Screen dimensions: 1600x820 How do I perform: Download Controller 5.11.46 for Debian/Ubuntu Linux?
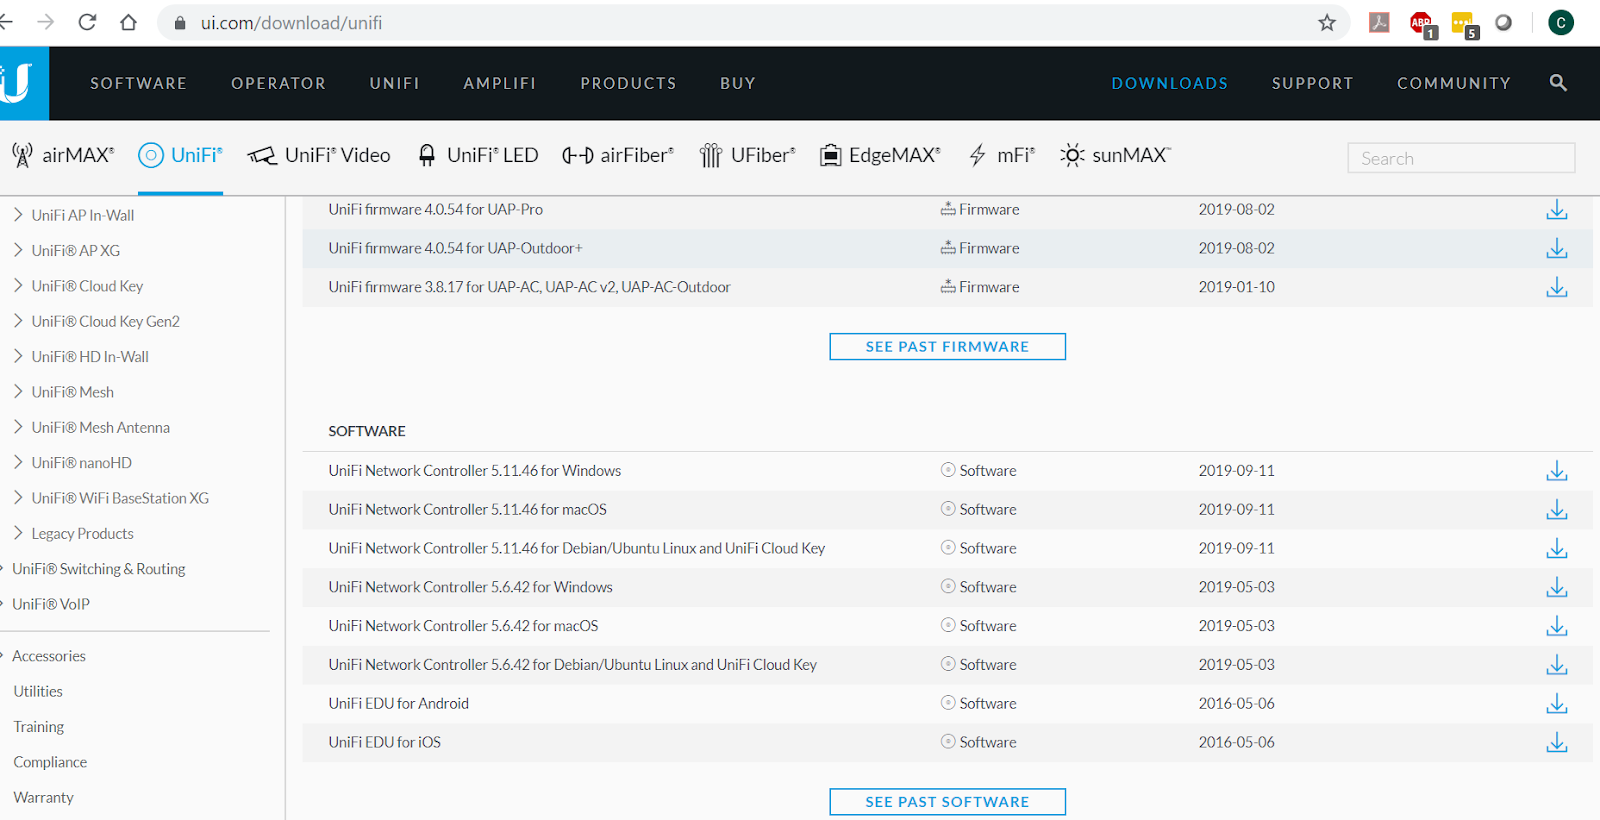pos(1556,549)
